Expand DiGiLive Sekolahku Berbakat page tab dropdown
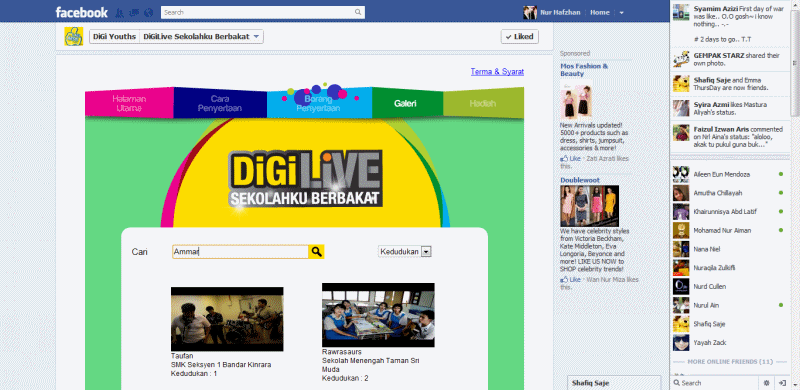This screenshot has height=390, width=800. [x=201, y=37]
